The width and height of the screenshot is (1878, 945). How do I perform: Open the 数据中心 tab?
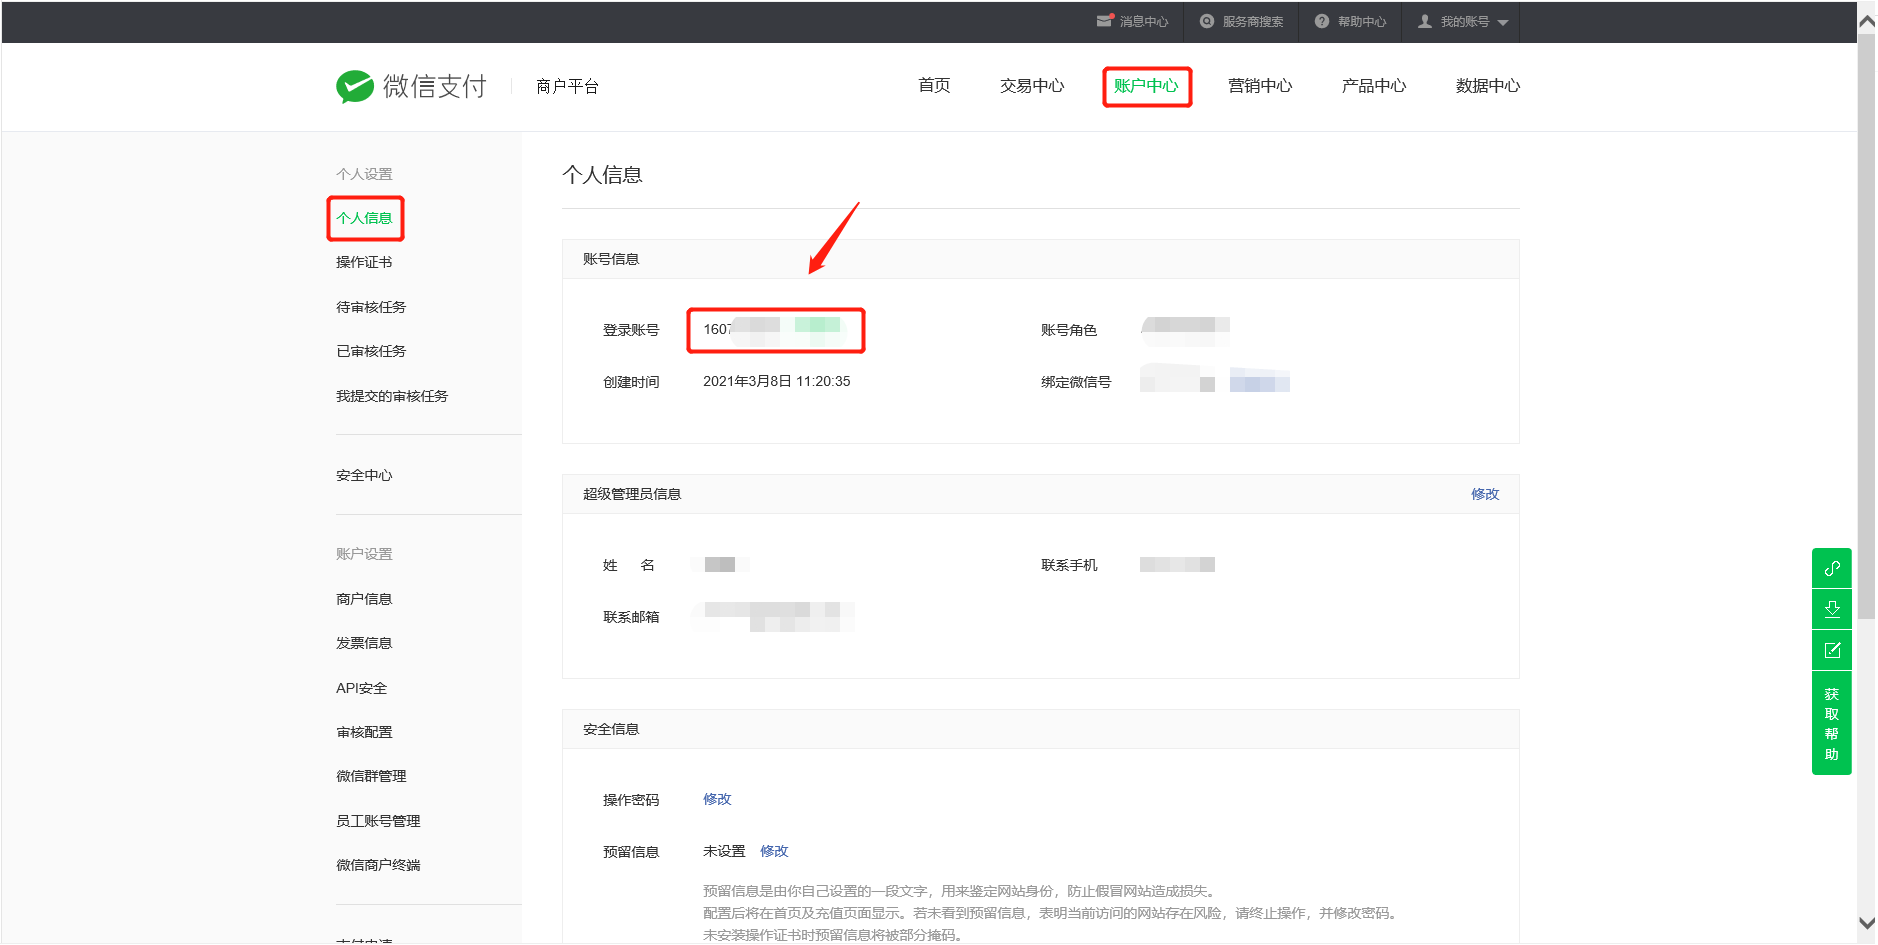(x=1488, y=86)
